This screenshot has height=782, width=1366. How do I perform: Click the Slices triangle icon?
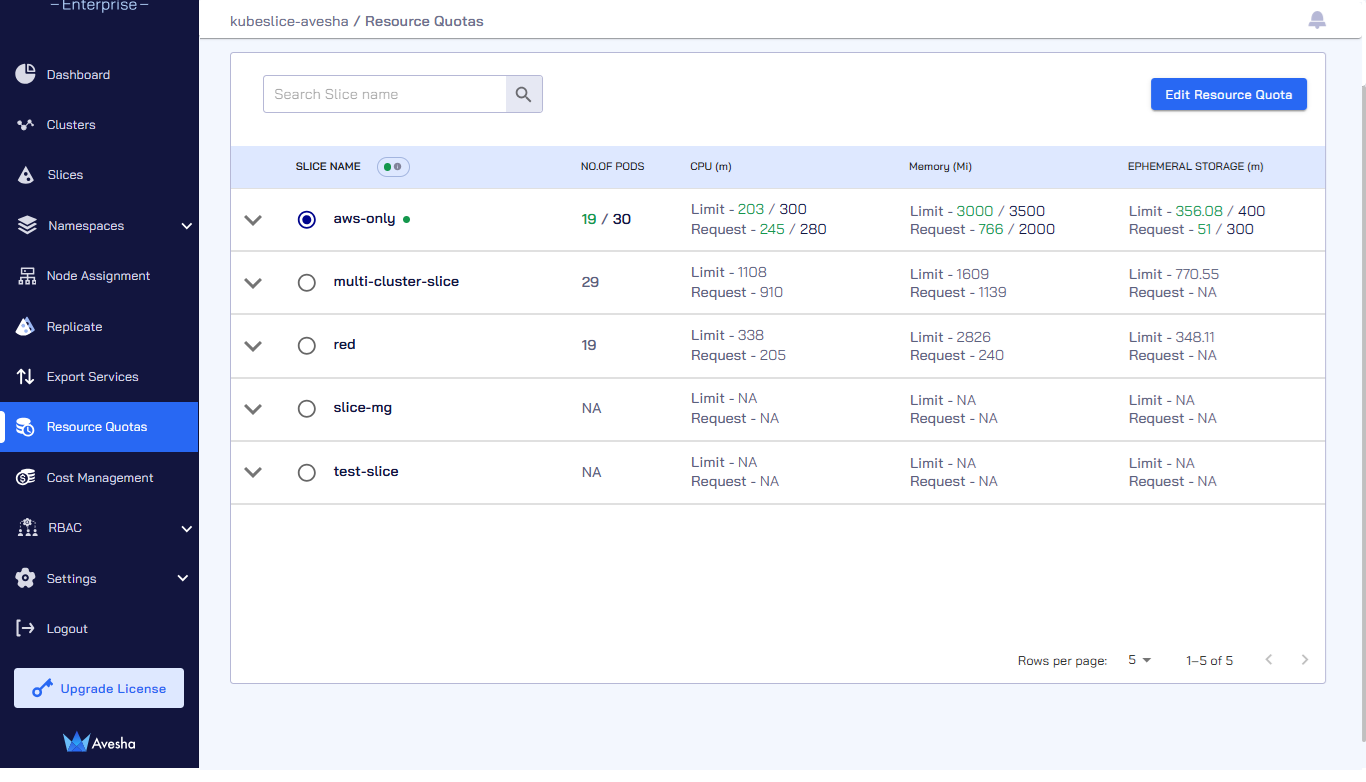[x=27, y=175]
